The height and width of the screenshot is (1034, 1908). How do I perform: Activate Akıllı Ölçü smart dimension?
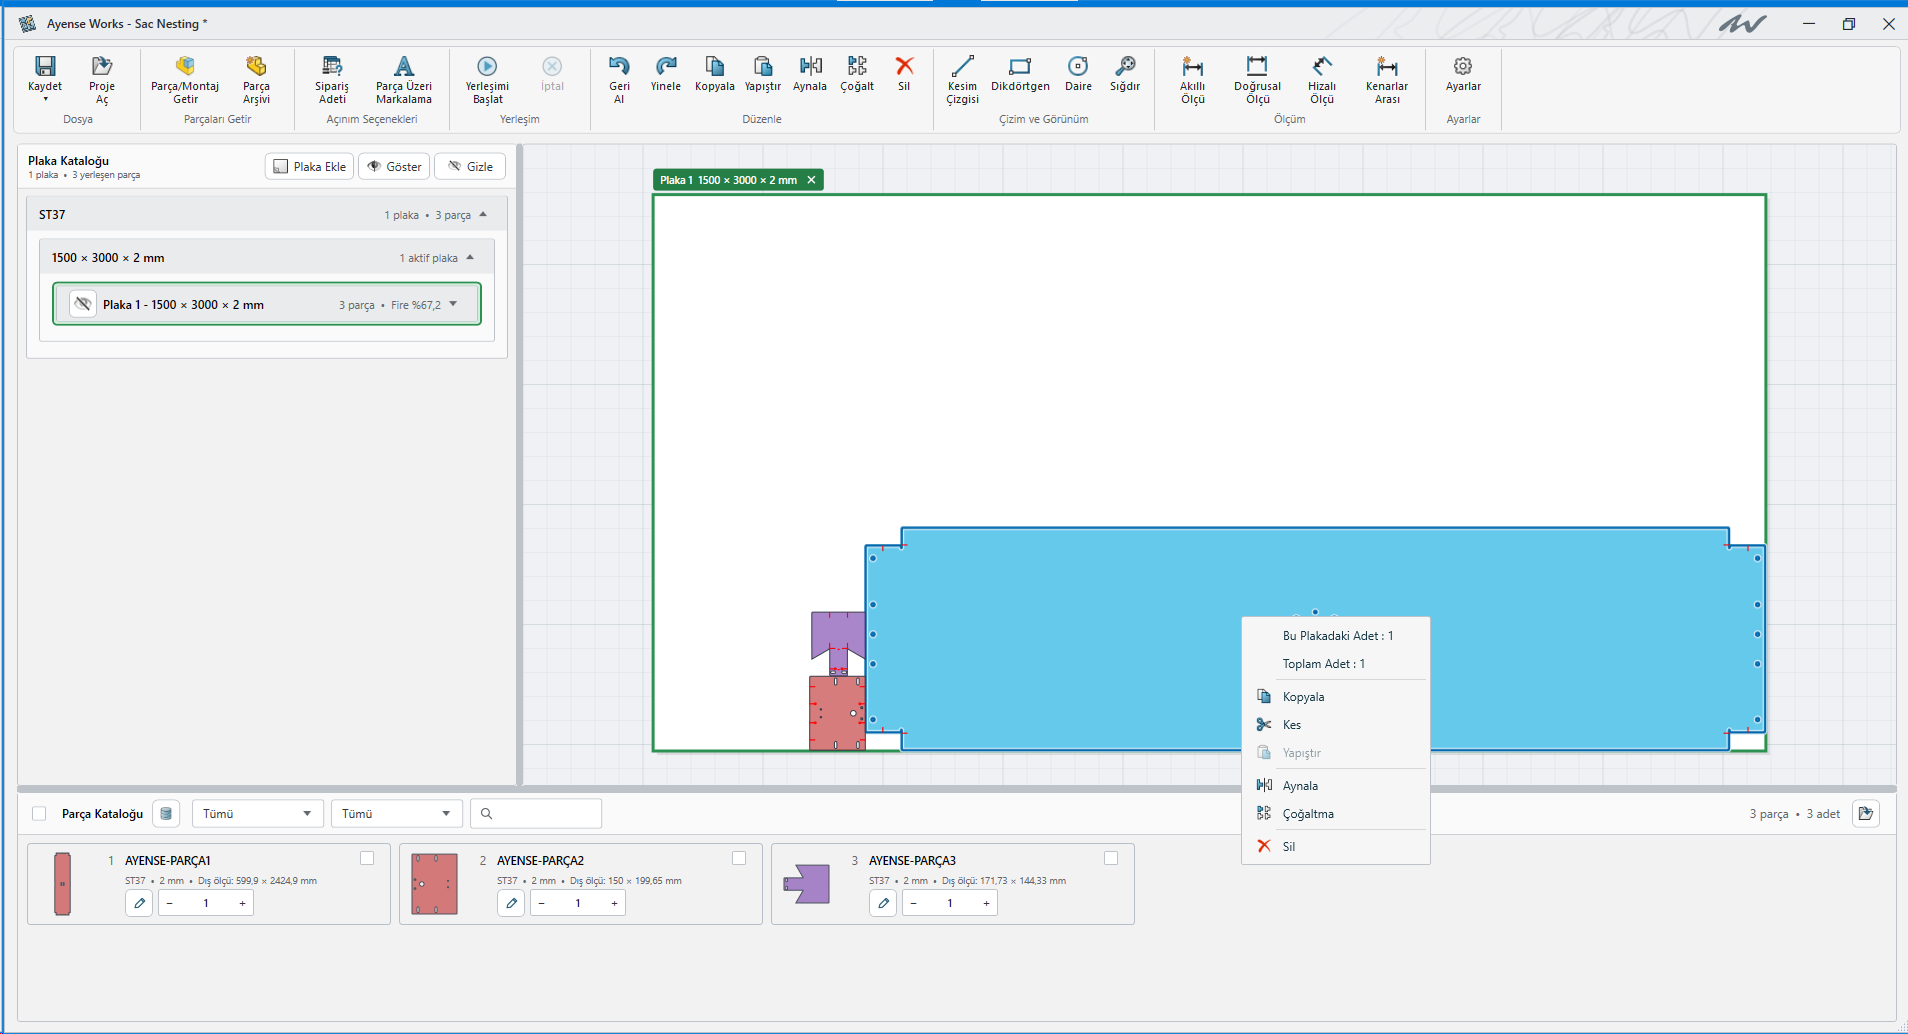pyautogui.click(x=1192, y=79)
